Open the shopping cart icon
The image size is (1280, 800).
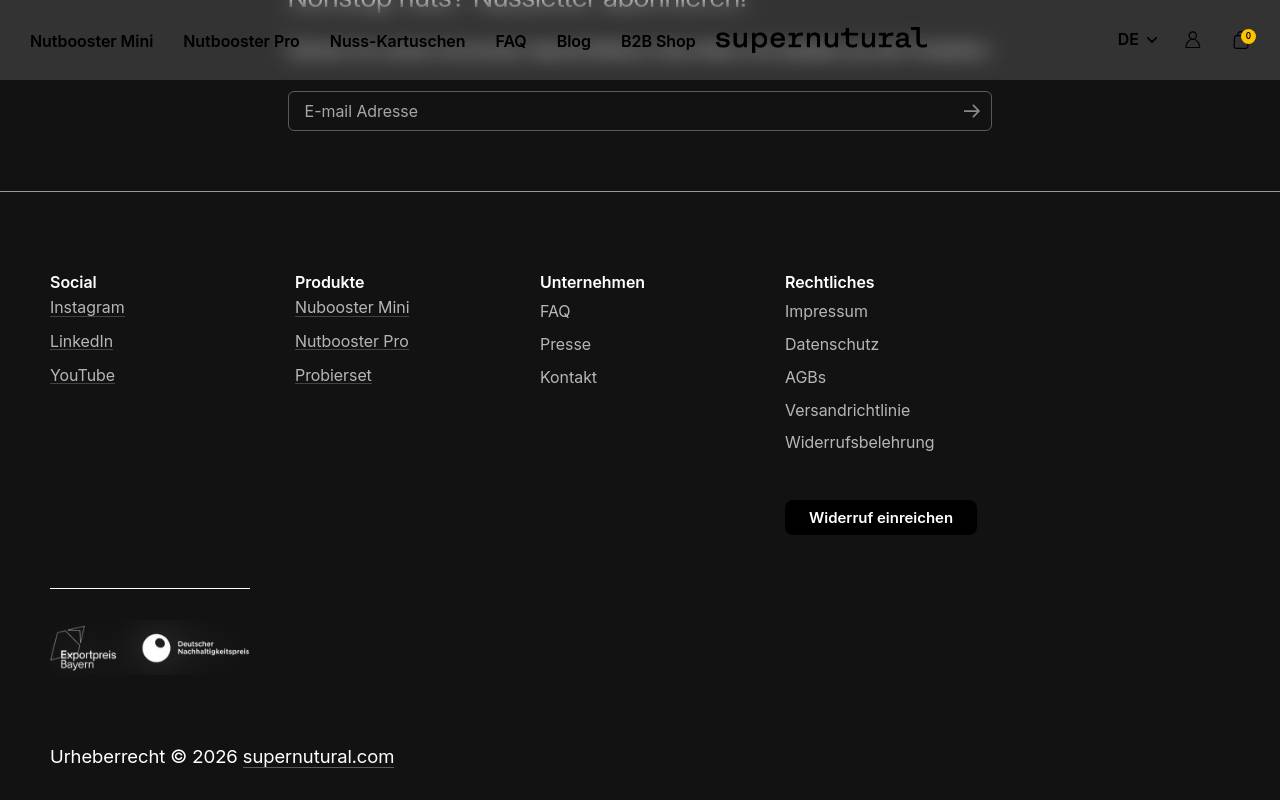tap(1241, 41)
